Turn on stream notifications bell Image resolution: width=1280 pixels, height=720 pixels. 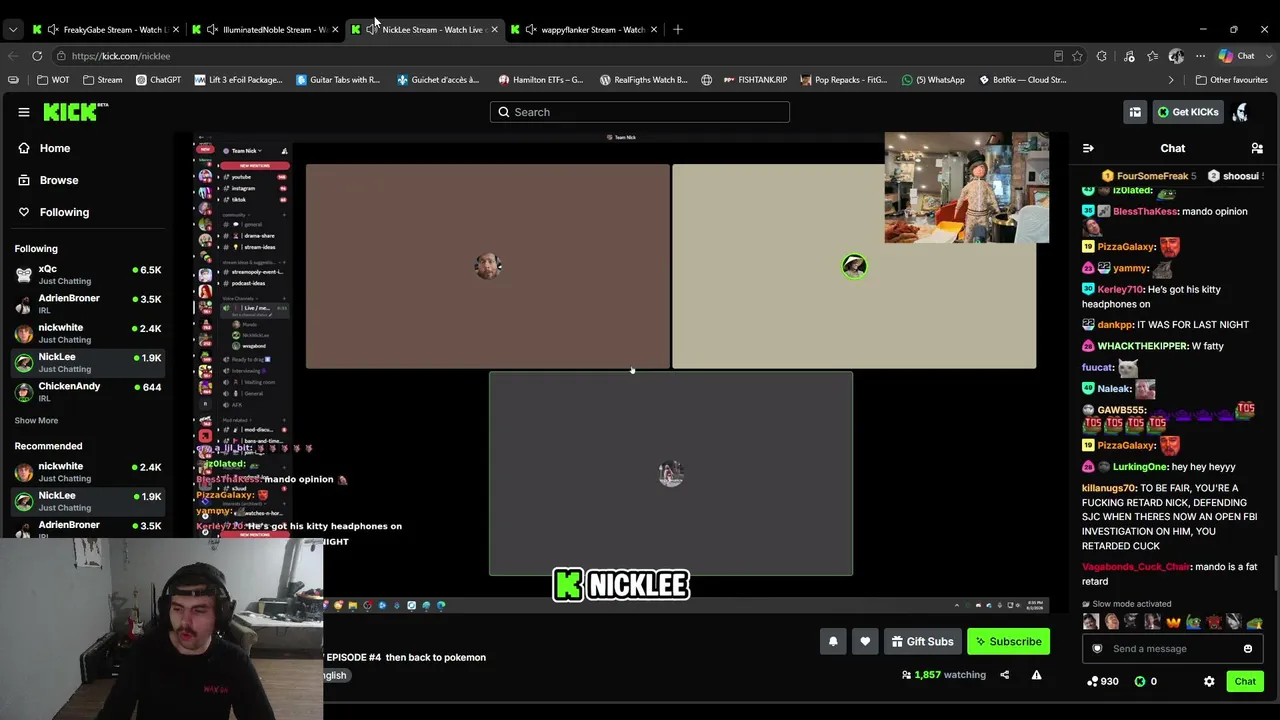click(x=833, y=642)
